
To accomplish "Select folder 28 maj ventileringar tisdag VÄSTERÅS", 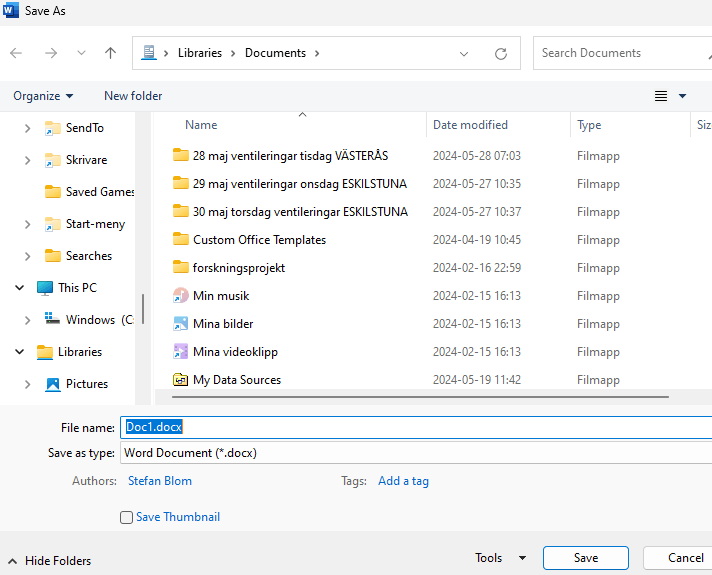I will point(290,156).
